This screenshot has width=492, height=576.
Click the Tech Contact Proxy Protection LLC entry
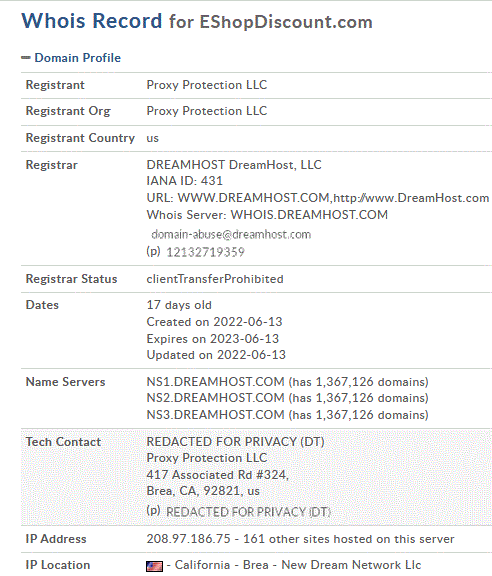pos(207,458)
